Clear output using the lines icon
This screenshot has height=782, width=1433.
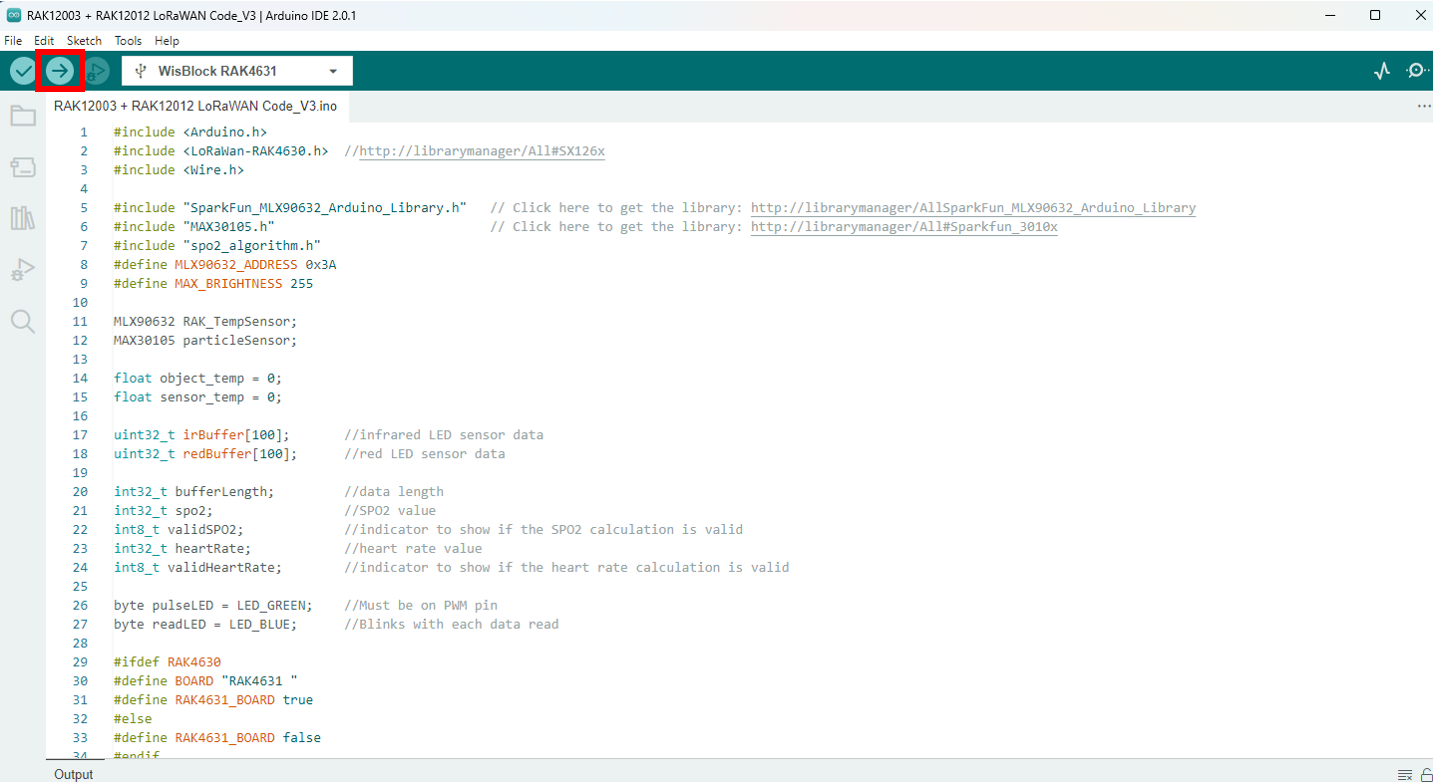pyautogui.click(x=1405, y=774)
